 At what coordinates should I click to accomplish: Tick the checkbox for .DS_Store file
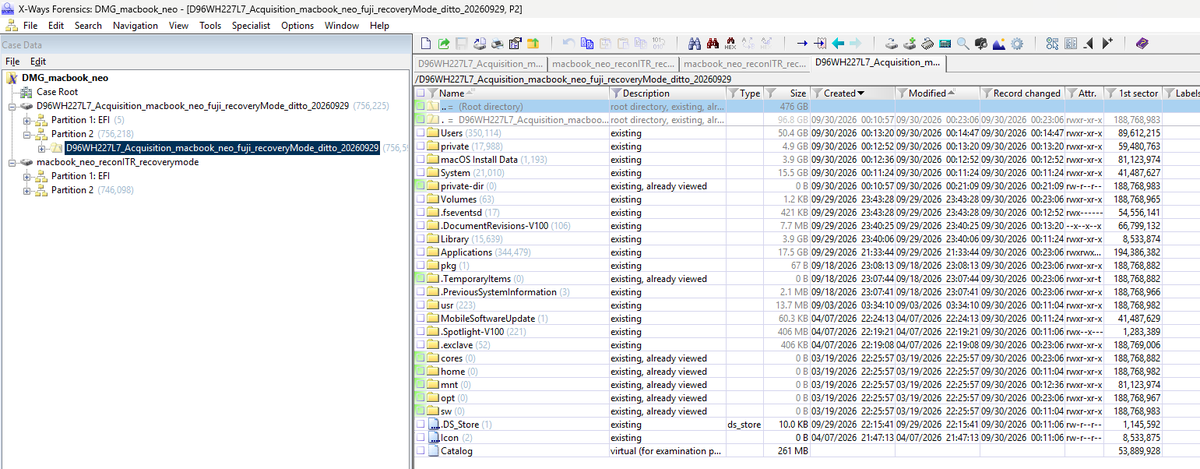(418, 424)
